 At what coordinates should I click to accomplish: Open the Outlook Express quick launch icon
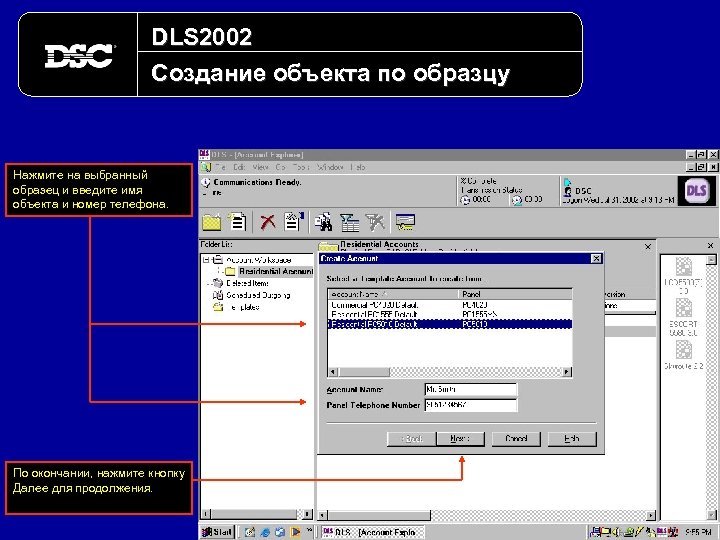(280, 532)
